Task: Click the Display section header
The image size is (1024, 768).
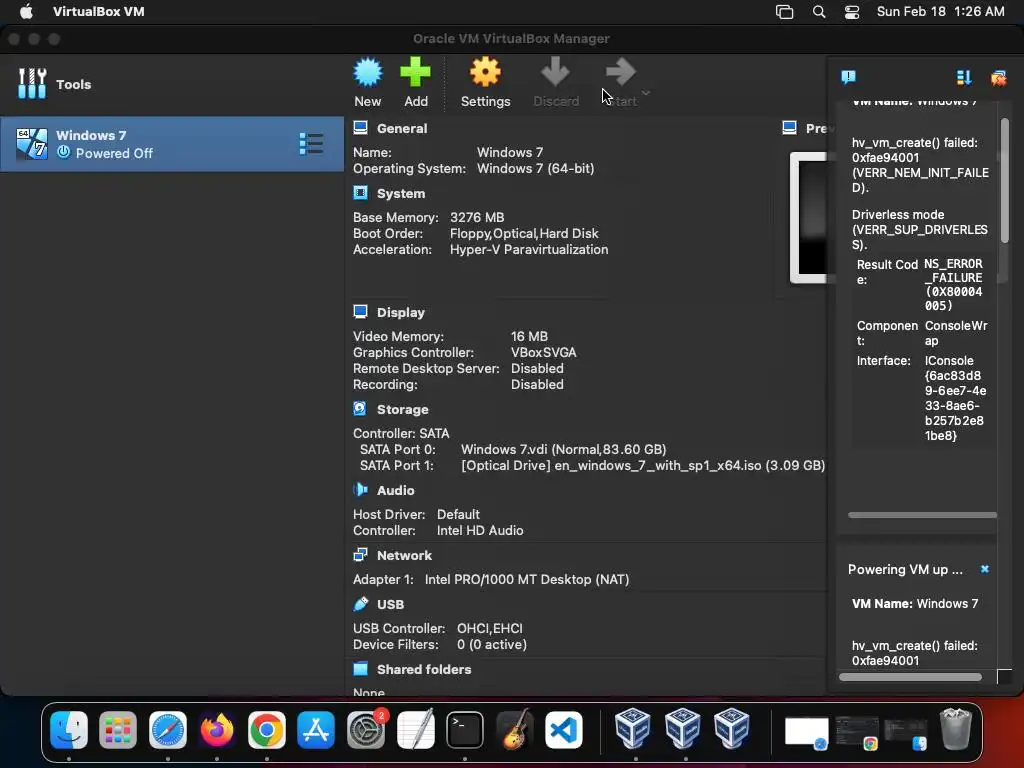Action: pyautogui.click(x=400, y=312)
